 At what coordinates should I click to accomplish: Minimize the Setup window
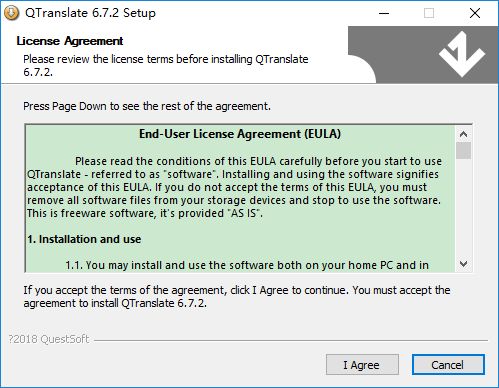pyautogui.click(x=384, y=13)
